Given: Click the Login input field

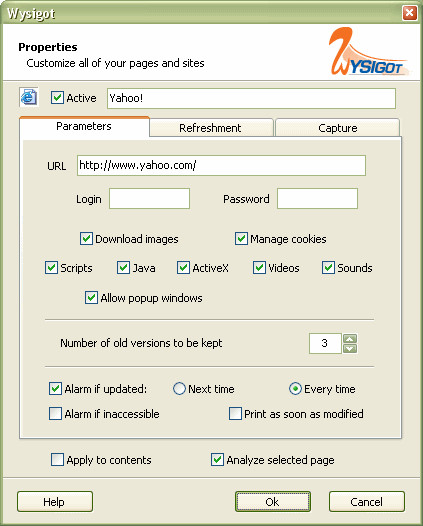Looking at the screenshot, I should click(150, 199).
